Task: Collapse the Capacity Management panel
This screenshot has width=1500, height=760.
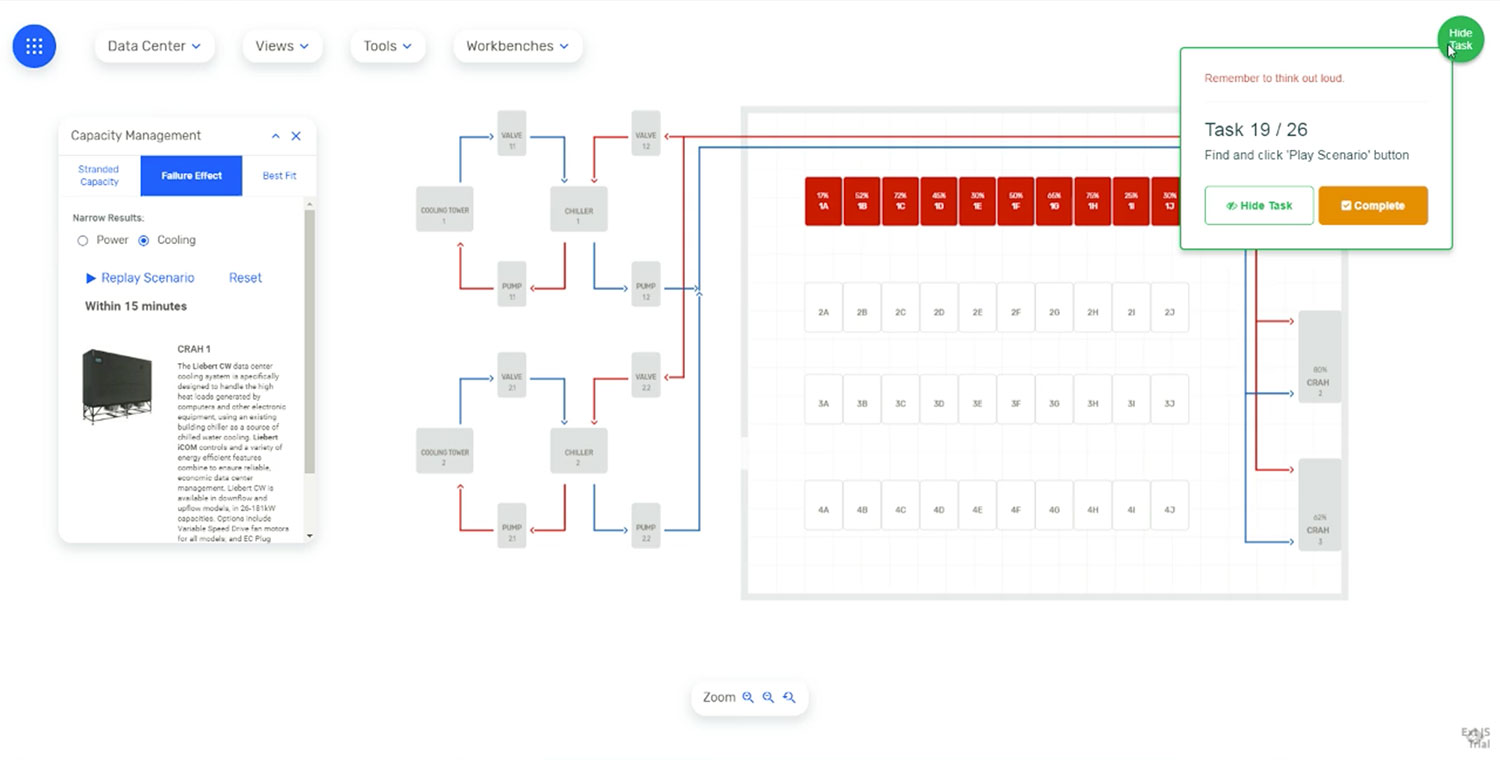Action: pyautogui.click(x=276, y=136)
